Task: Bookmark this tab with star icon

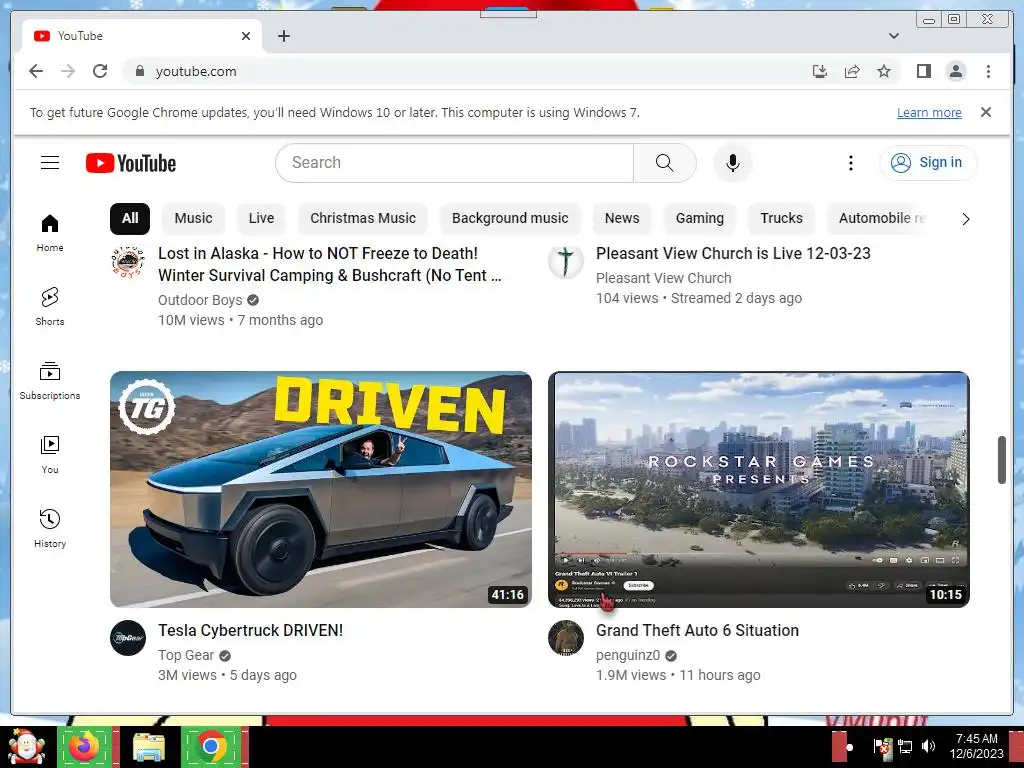Action: pyautogui.click(x=884, y=71)
